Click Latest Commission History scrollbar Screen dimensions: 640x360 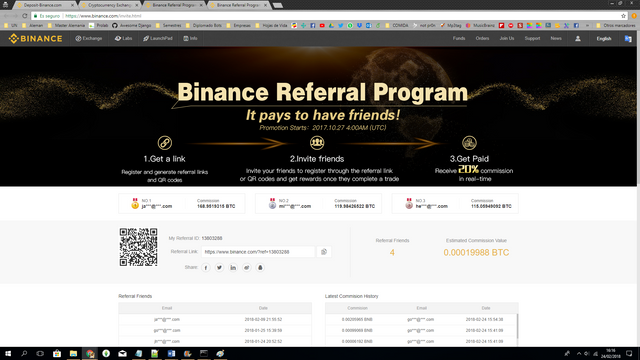(x=517, y=326)
